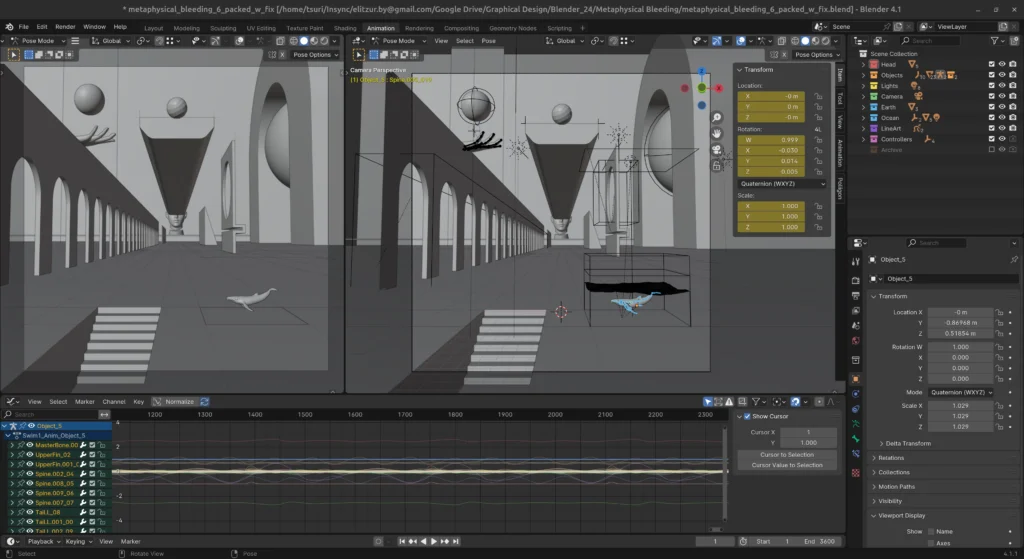Open the Texture properties tab icon
1024x559 pixels.
coord(856,472)
